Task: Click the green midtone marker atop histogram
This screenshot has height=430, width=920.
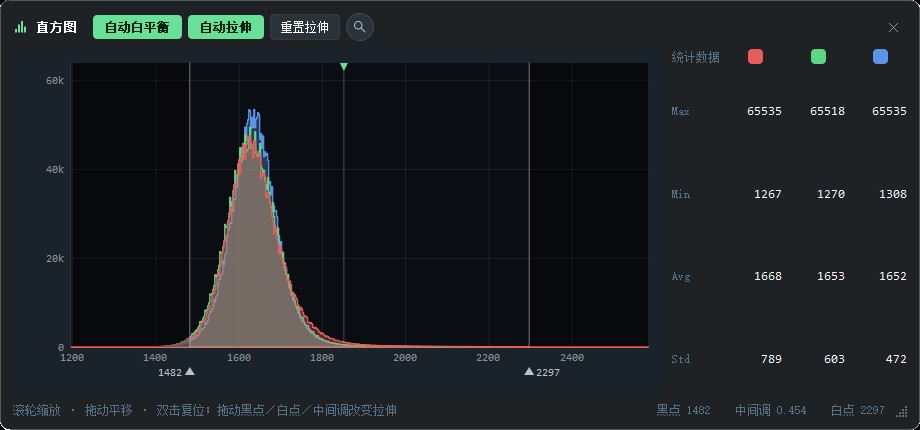Action: coord(344,67)
